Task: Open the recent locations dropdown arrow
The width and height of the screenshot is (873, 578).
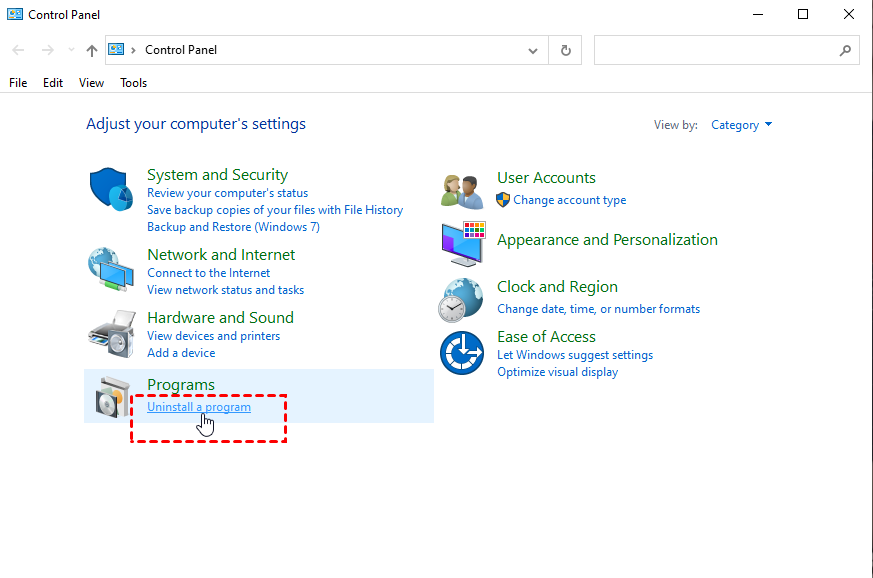Action: pyautogui.click(x=70, y=50)
